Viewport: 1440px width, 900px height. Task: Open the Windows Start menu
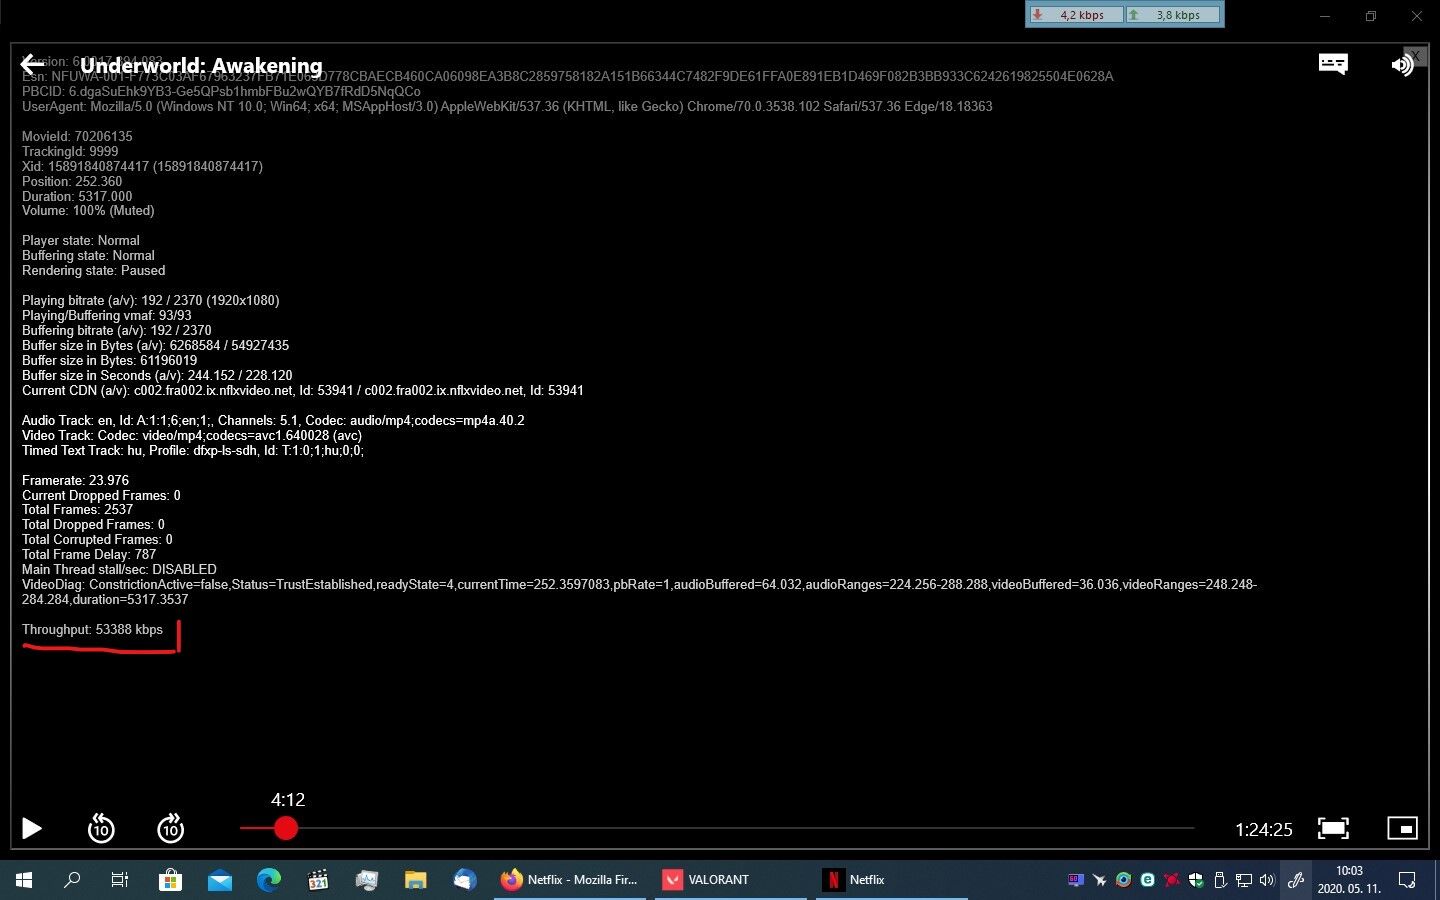click(24, 880)
